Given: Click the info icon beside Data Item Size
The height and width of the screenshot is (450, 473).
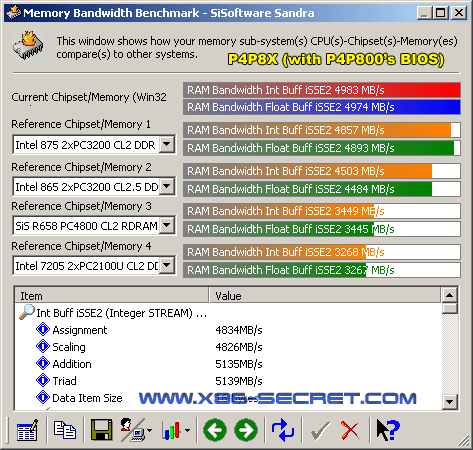Looking at the screenshot, I should point(43,397).
